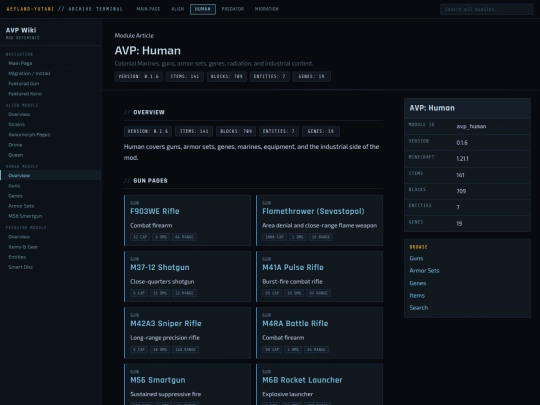Open the M6B Rocket Launcher gun card
540x405 pixels.
click(x=319, y=384)
